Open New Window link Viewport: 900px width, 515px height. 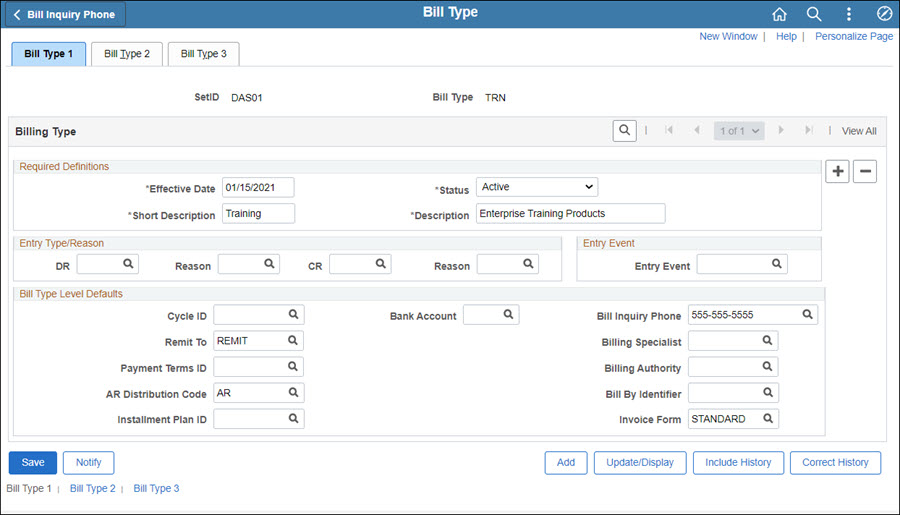click(x=728, y=36)
